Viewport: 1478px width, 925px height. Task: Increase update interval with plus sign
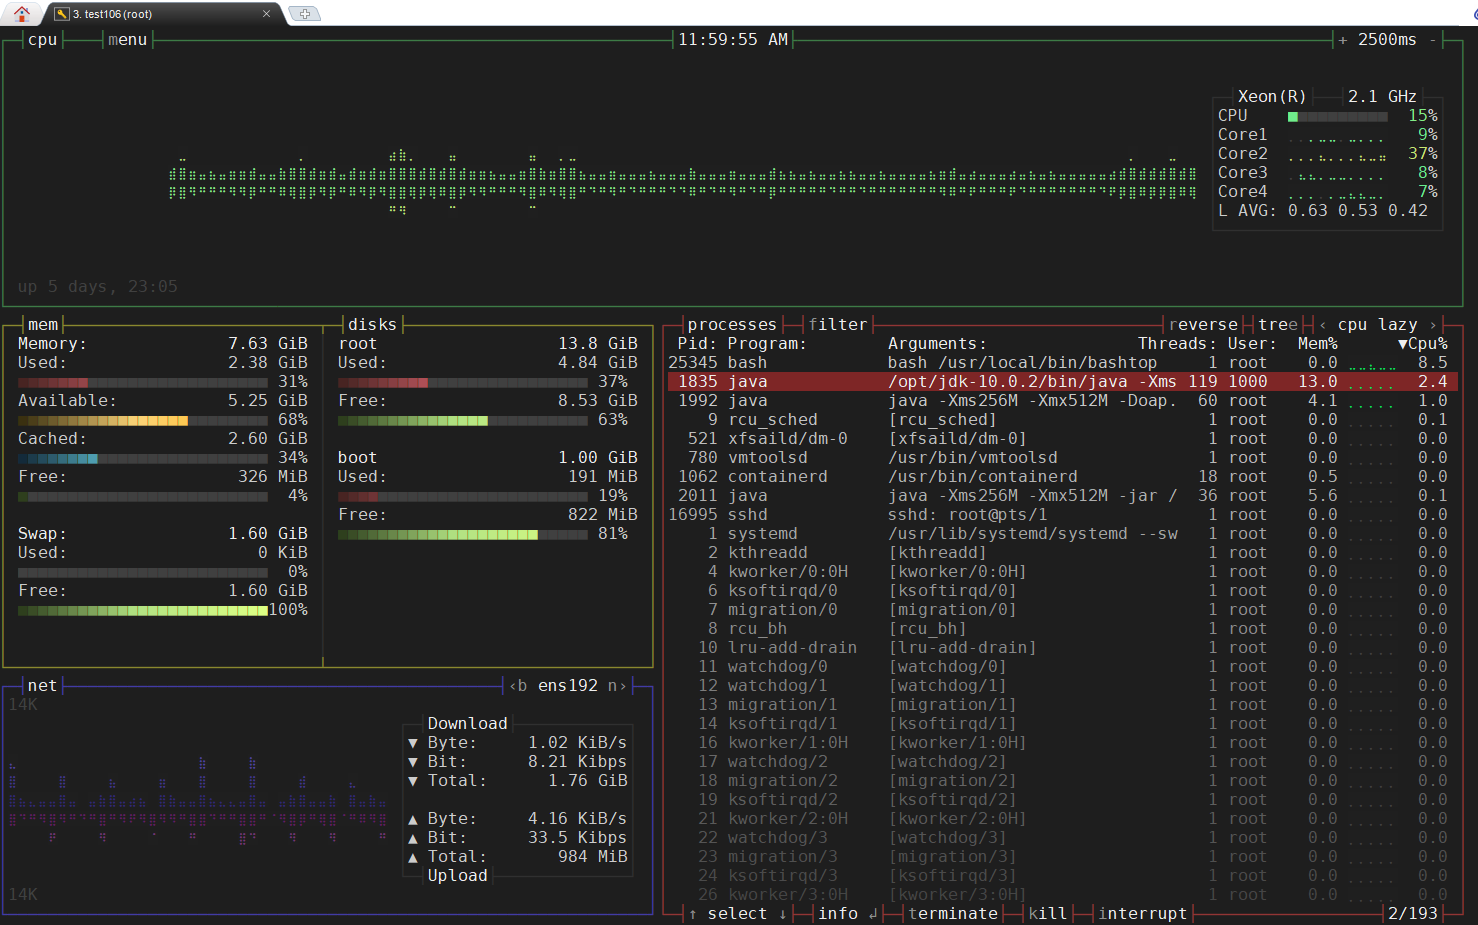pos(1342,40)
